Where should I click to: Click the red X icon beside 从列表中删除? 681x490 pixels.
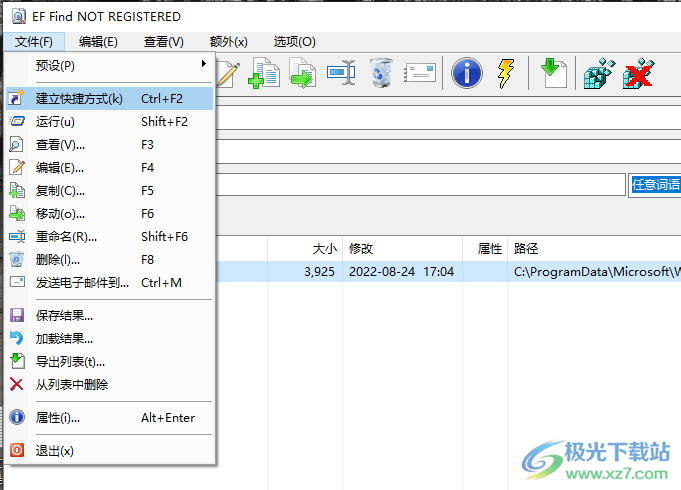[x=17, y=384]
